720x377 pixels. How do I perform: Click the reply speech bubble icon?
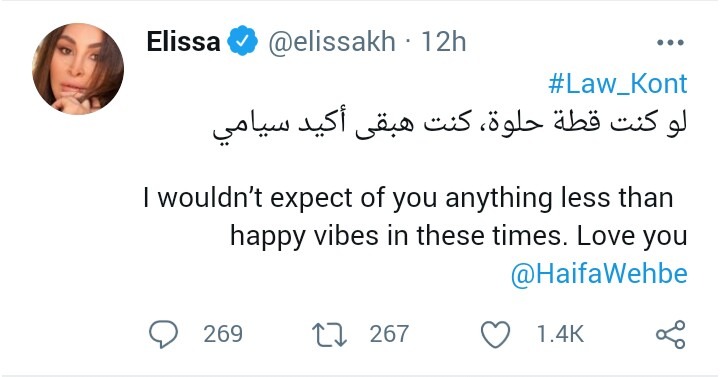(163, 334)
